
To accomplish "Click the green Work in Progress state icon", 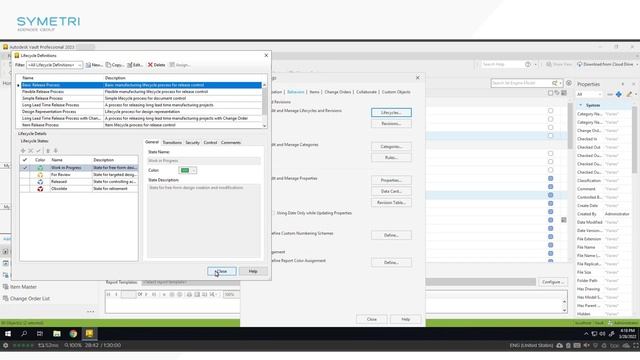I will click(40, 168).
